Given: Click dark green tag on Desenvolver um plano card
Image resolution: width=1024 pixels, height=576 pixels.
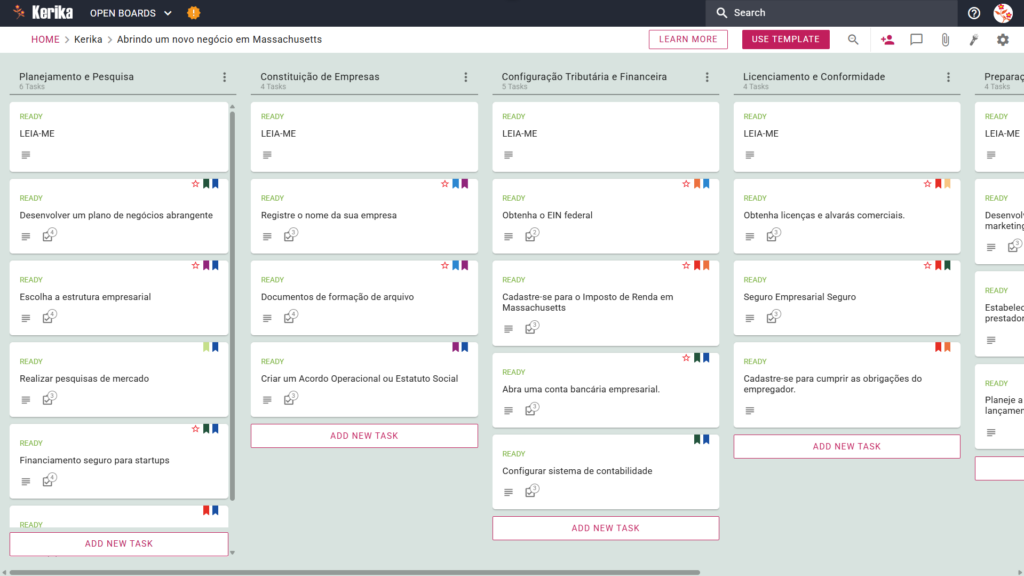Looking at the screenshot, I should point(206,184).
